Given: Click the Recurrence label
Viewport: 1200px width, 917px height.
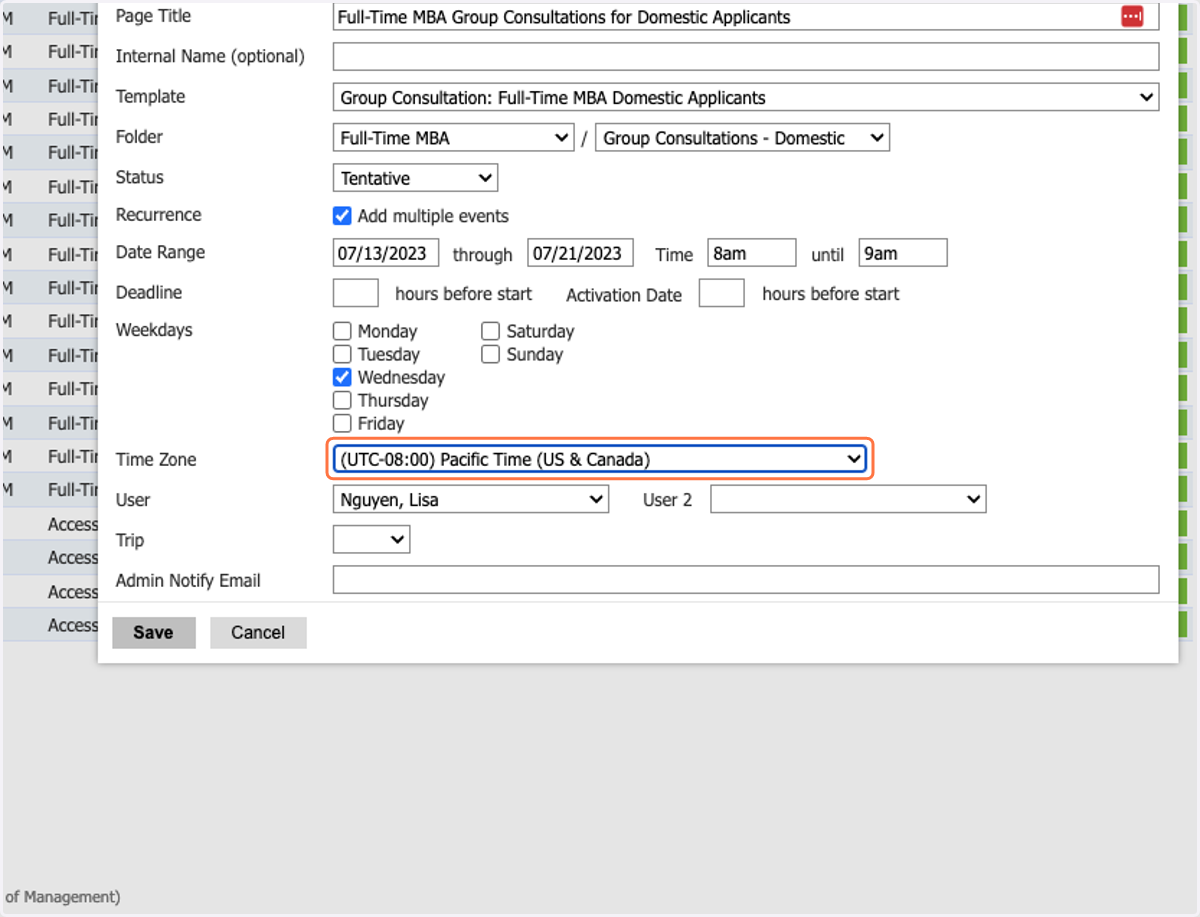Looking at the screenshot, I should 158,215.
